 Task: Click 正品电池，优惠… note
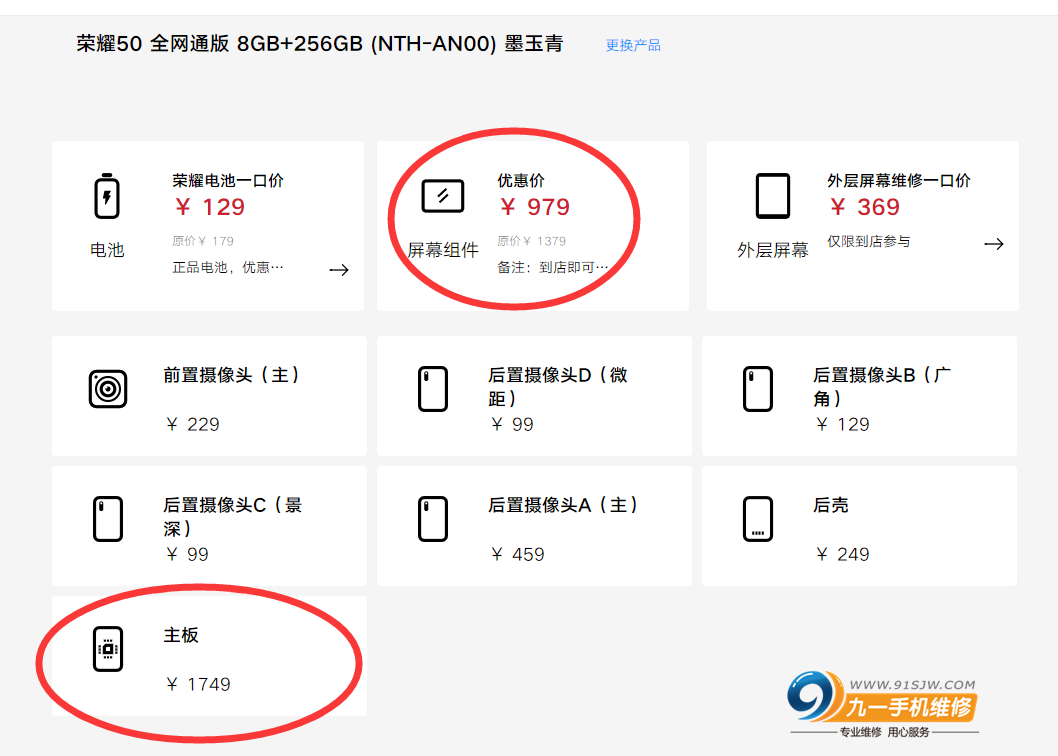click(228, 267)
